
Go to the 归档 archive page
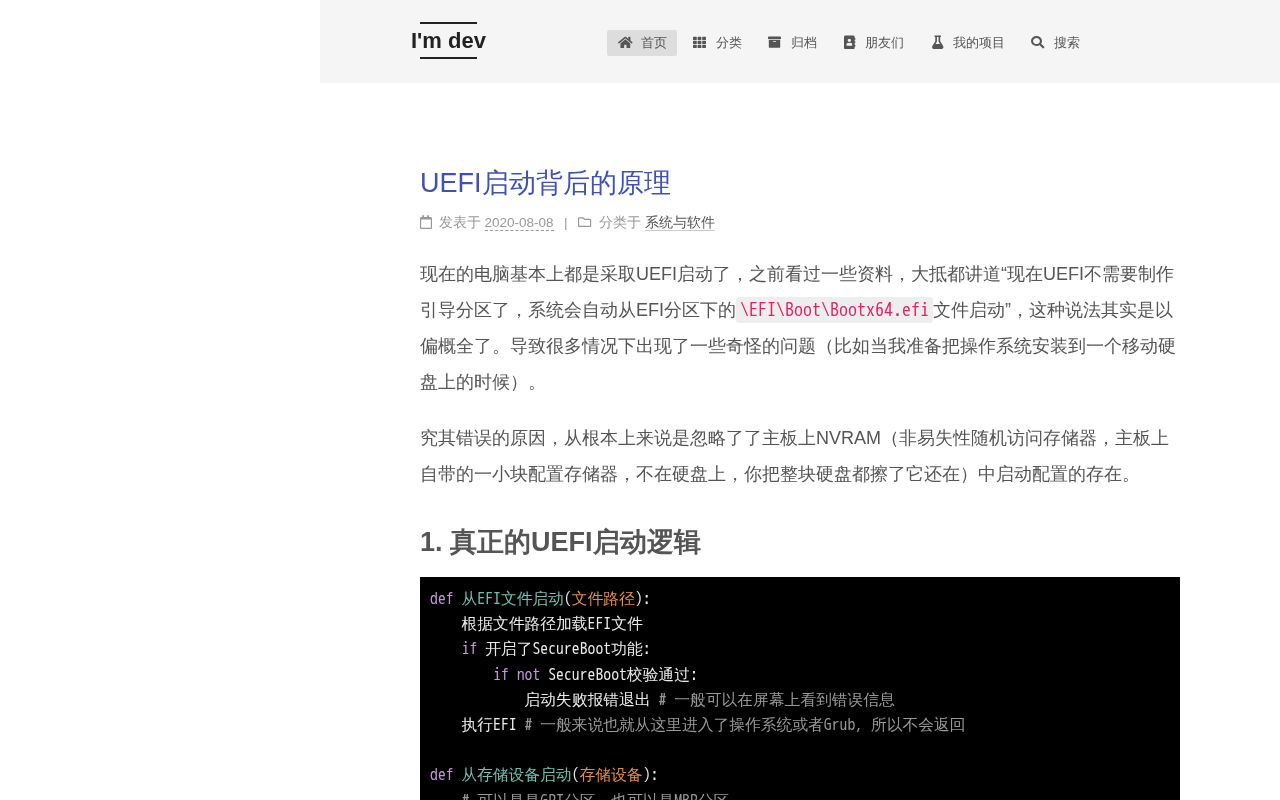pos(792,43)
